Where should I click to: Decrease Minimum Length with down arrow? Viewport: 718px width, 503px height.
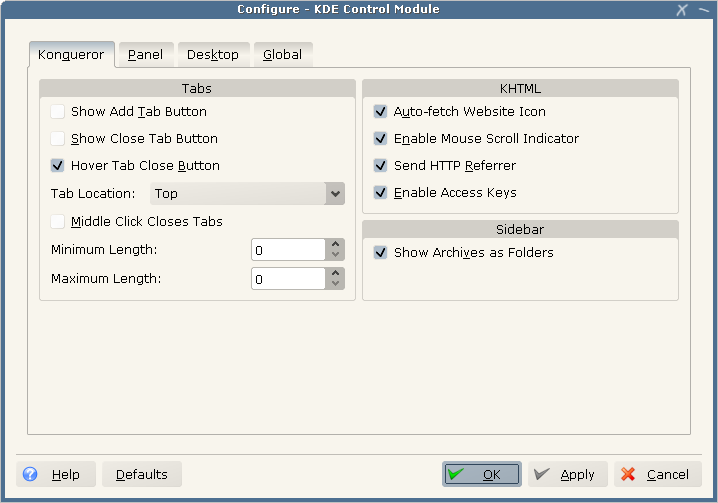point(335,255)
